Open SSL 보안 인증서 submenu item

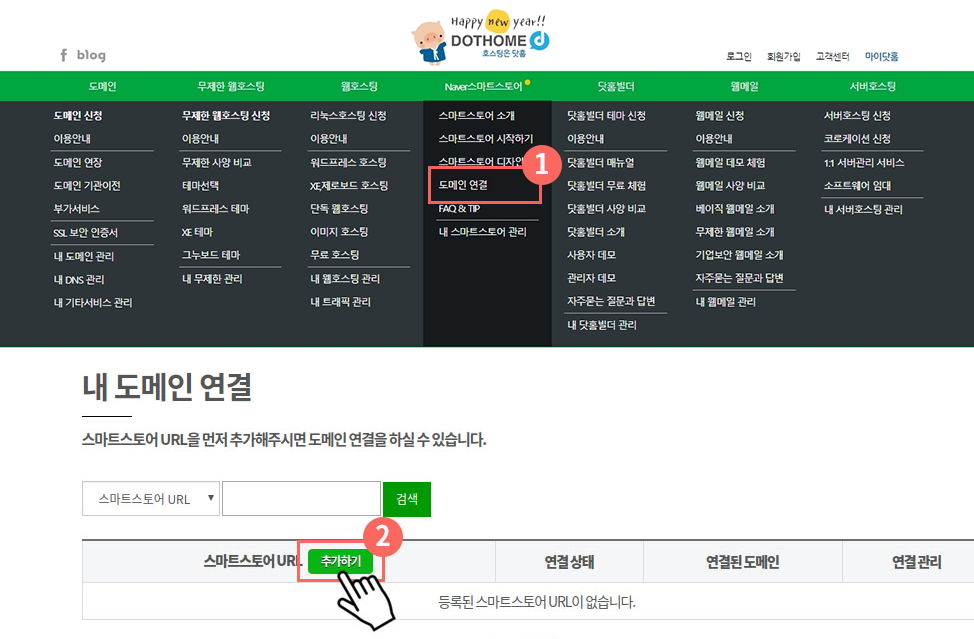point(85,233)
